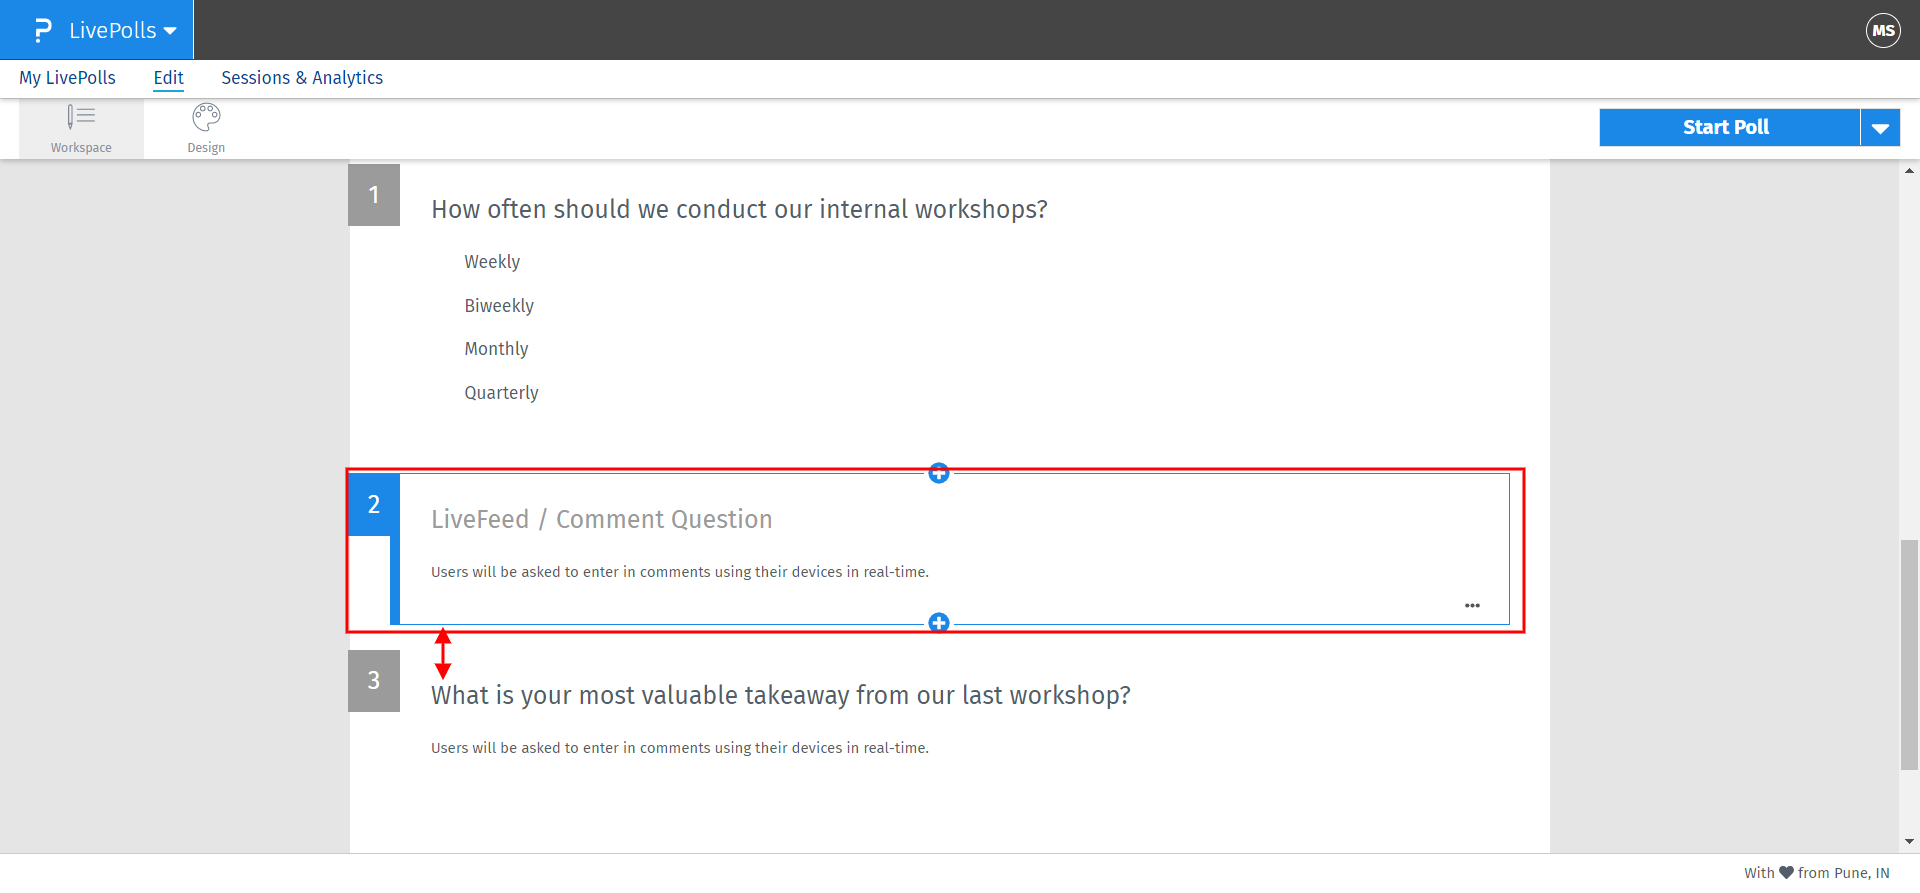Open the Edit tab
This screenshot has height=893, width=1920.
[168, 77]
